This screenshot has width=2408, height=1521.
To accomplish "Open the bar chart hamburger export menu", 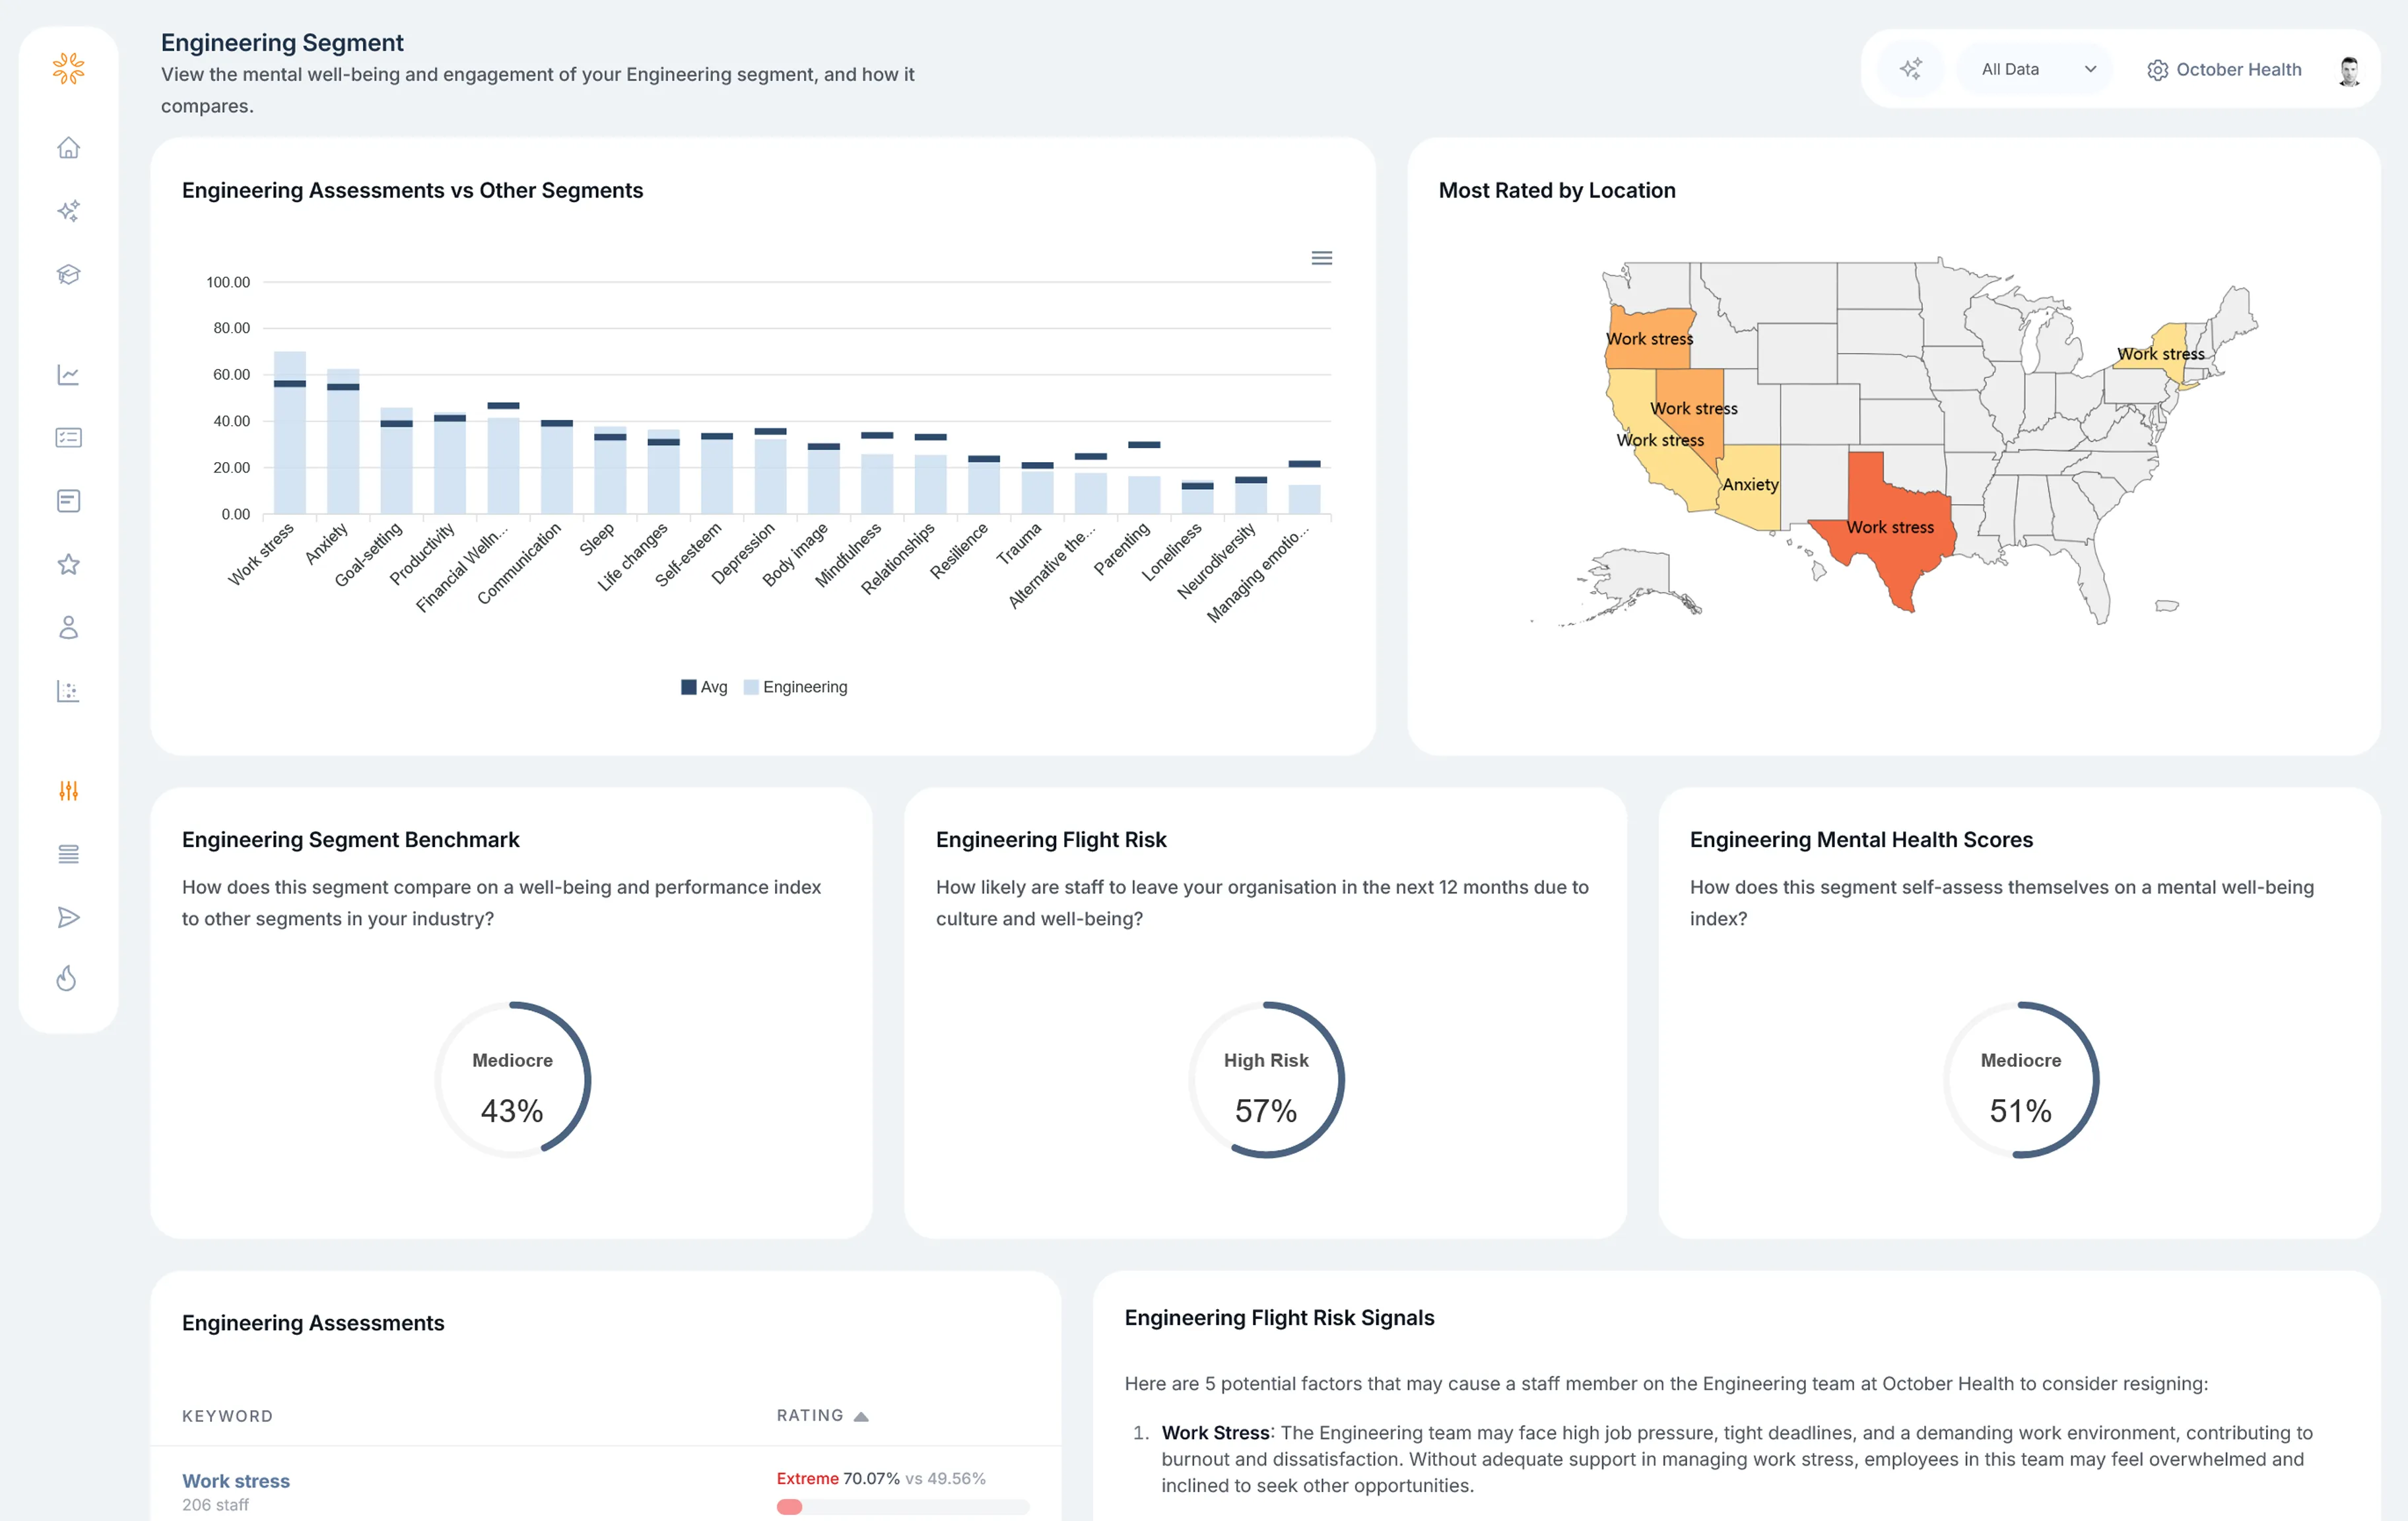I will click(x=1321, y=257).
